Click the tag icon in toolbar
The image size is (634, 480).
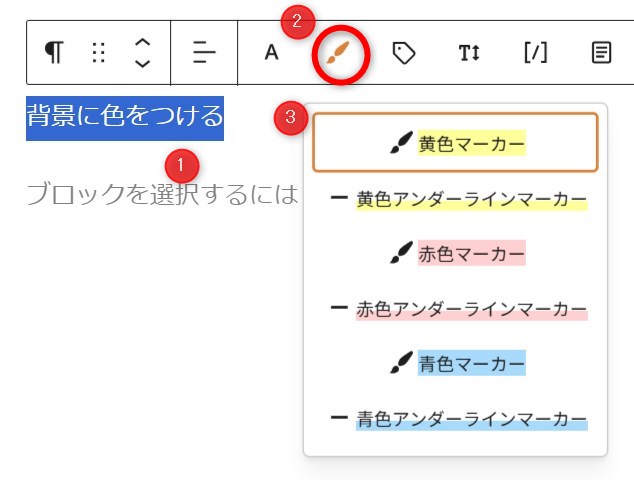coord(404,53)
